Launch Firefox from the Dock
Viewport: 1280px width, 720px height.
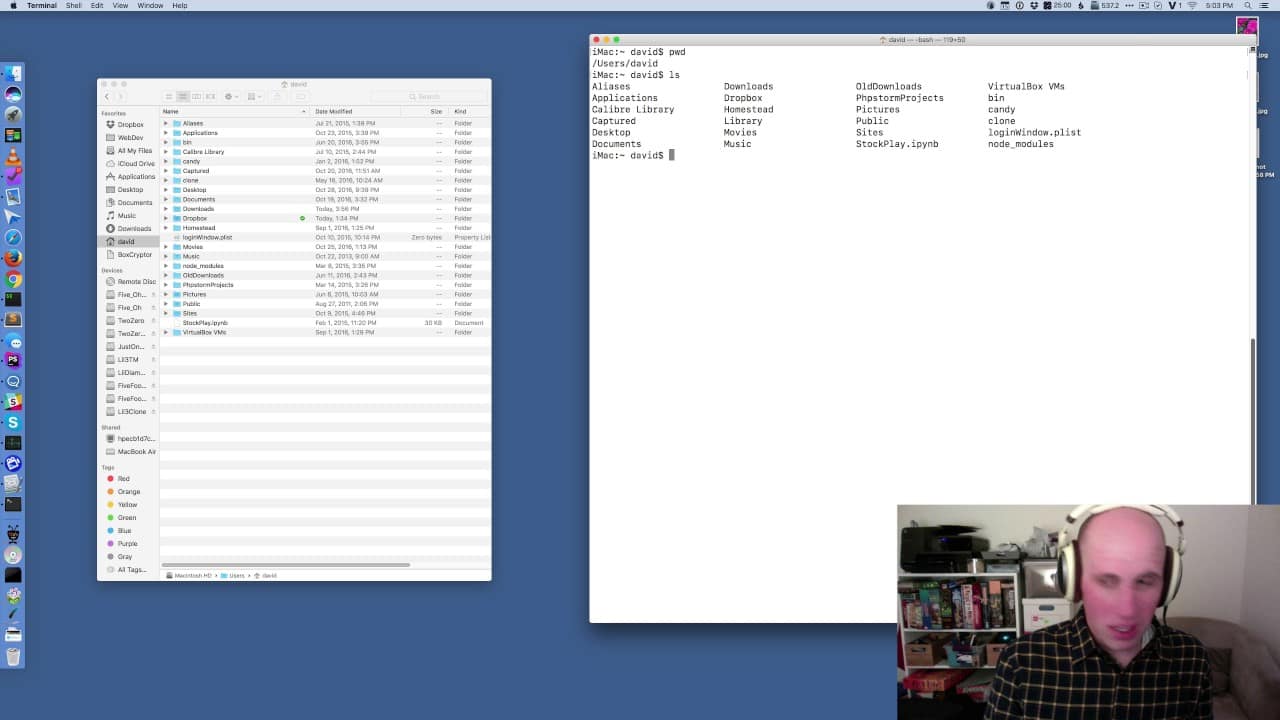click(x=13, y=258)
